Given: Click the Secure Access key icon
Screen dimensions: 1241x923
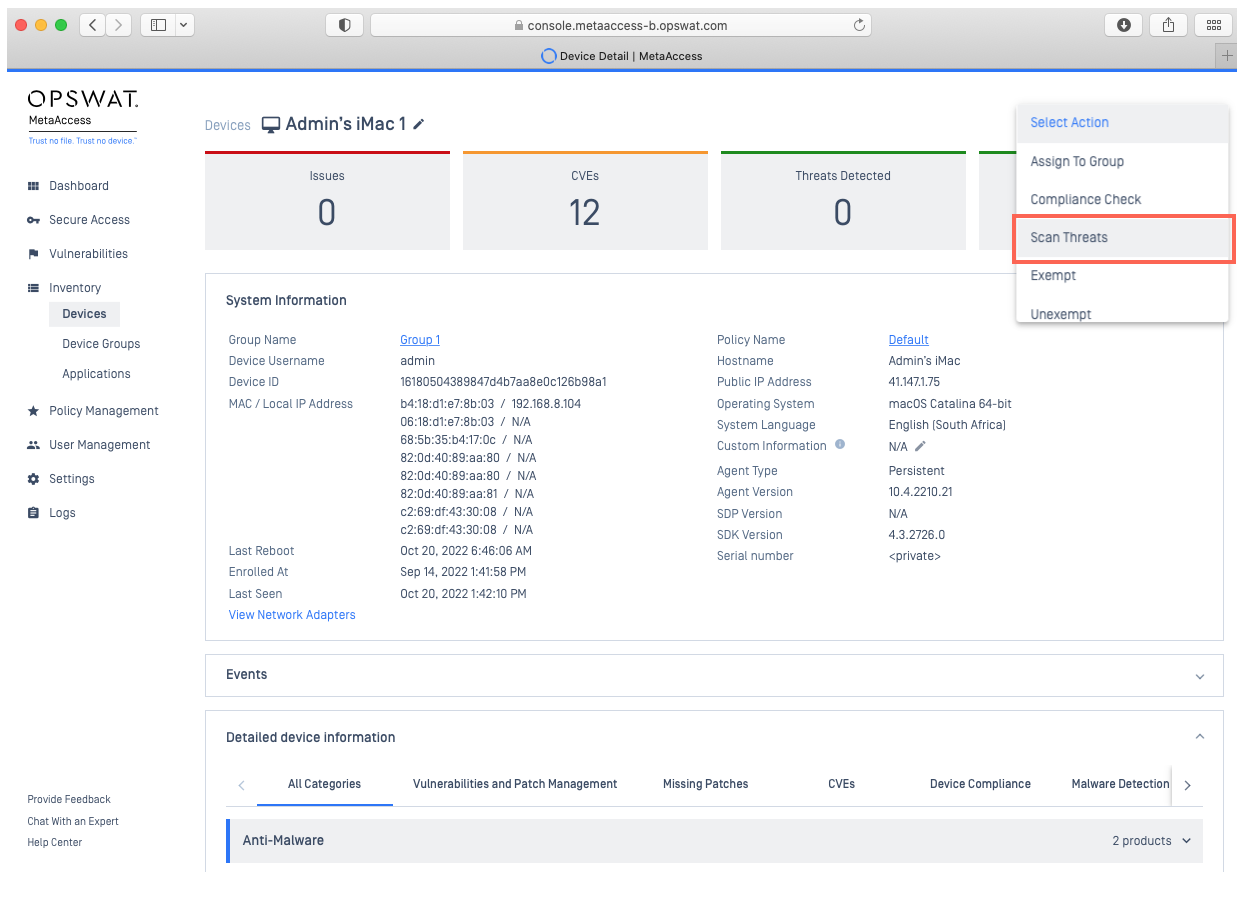Looking at the screenshot, I should click(x=33, y=220).
